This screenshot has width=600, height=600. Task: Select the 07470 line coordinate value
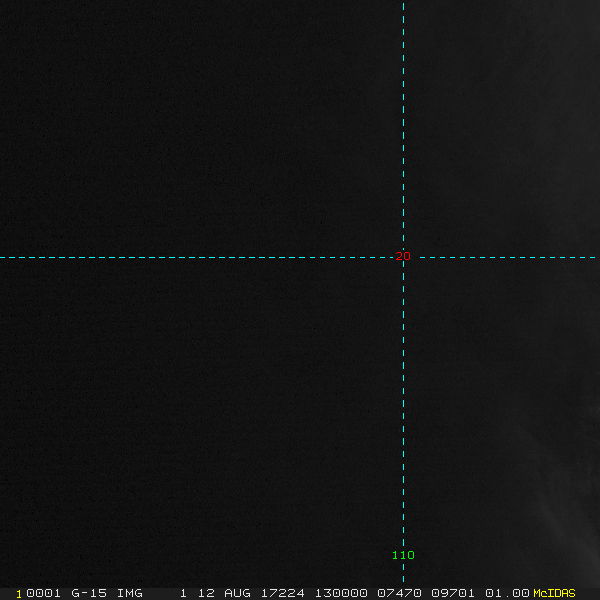[x=397, y=593]
